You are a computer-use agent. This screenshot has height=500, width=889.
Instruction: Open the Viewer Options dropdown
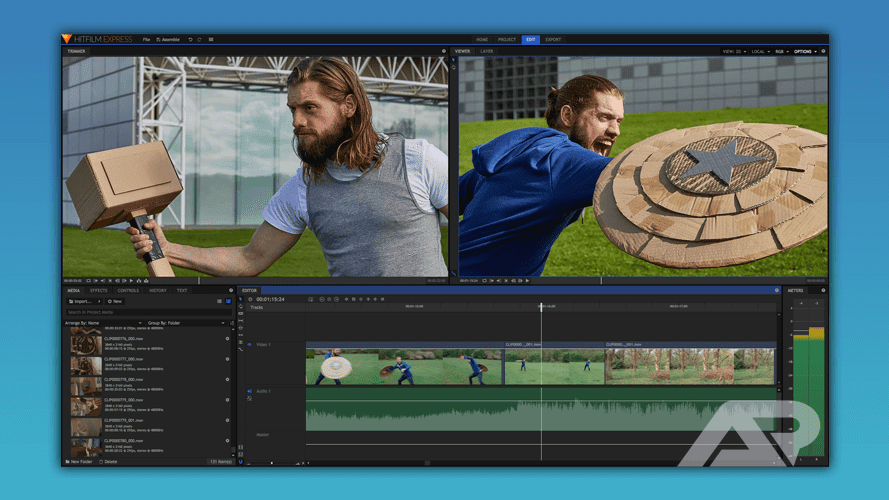tap(805, 51)
